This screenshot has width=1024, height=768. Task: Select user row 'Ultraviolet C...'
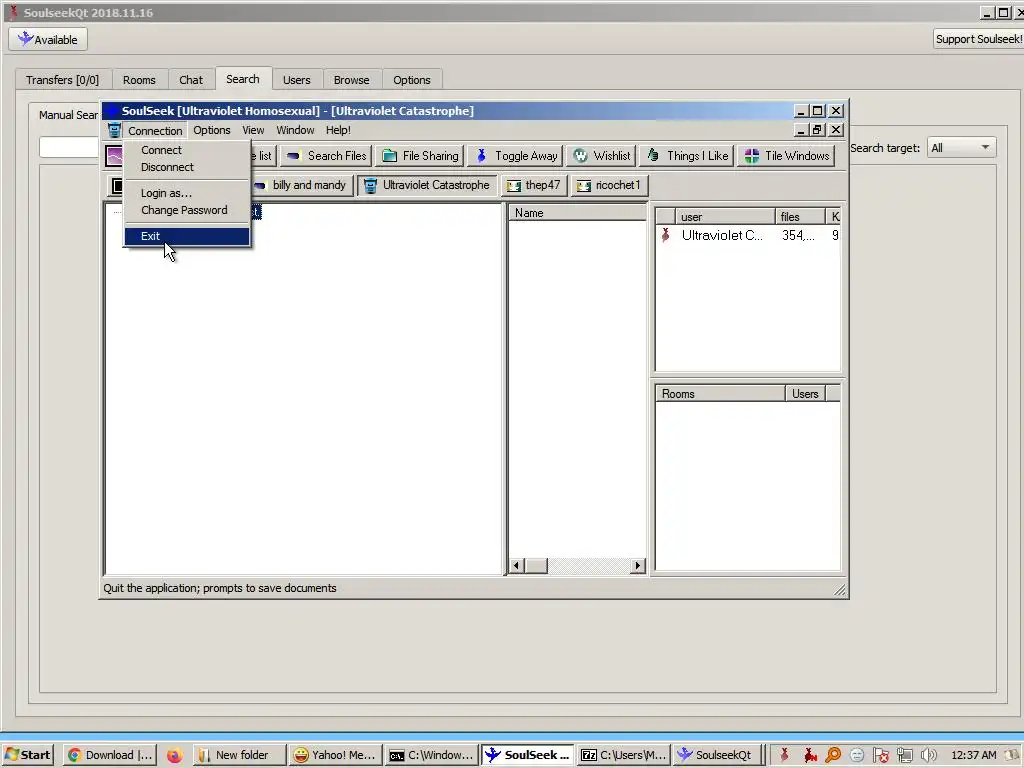pyautogui.click(x=748, y=235)
